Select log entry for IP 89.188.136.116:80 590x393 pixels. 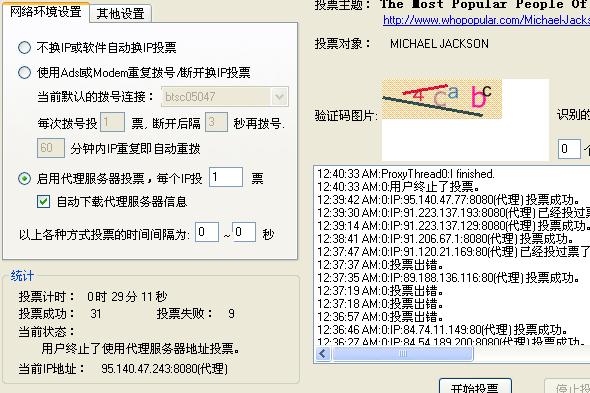click(x=448, y=278)
